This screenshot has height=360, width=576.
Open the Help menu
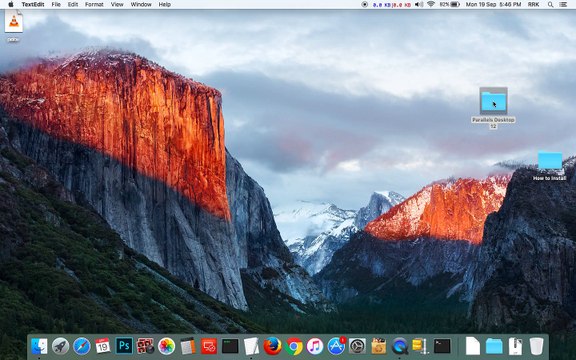165,4
